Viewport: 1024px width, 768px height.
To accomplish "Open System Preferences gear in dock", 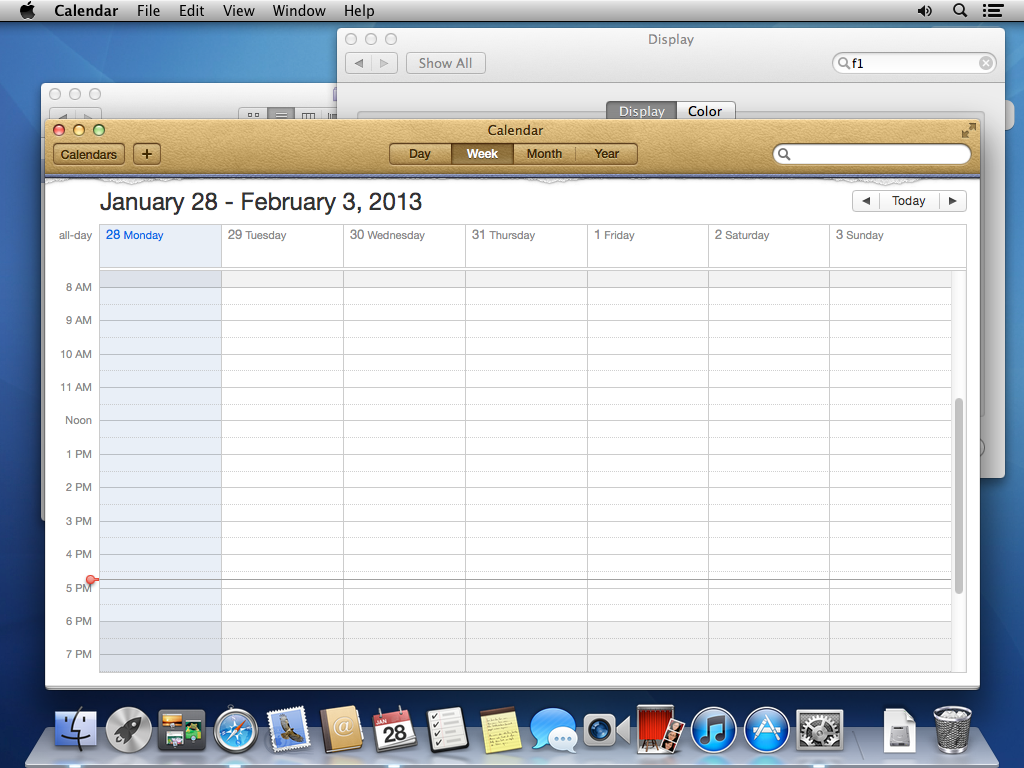I will [820, 730].
